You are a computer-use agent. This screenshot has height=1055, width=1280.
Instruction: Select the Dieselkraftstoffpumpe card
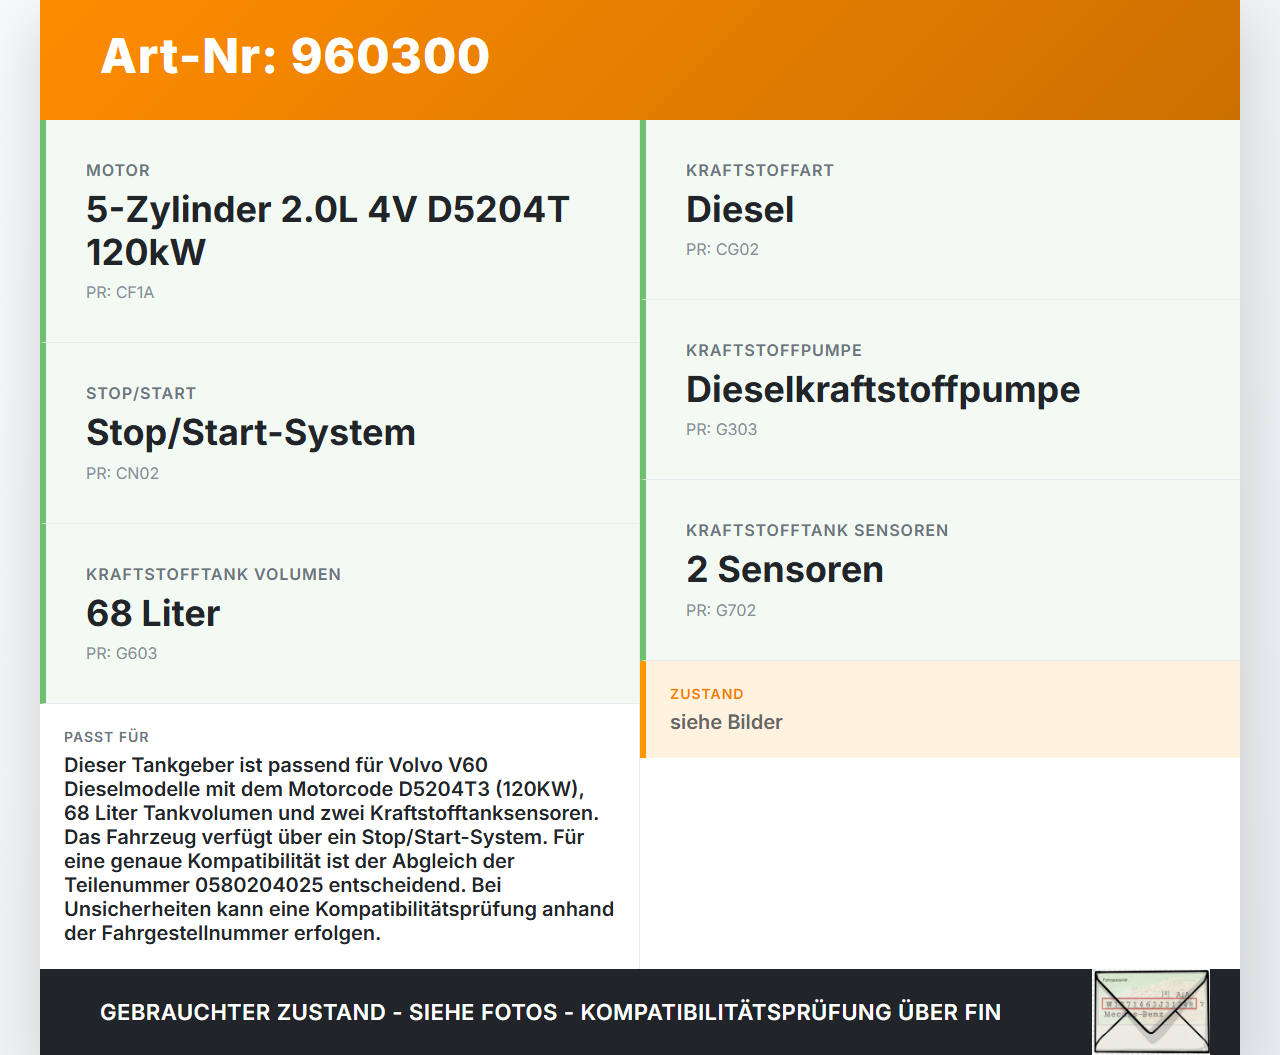(x=940, y=390)
